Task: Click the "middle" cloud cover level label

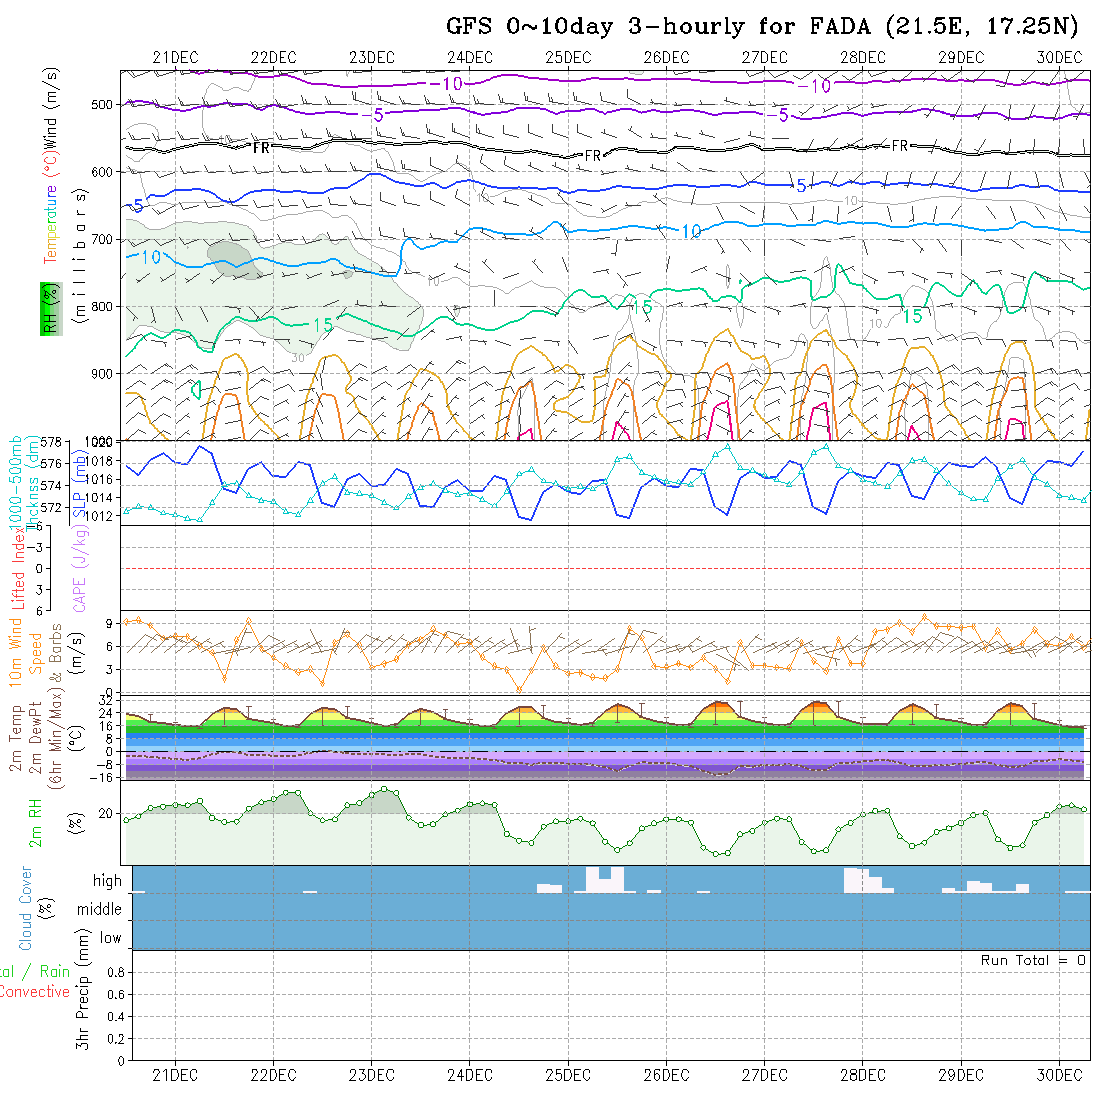Action: [x=100, y=909]
